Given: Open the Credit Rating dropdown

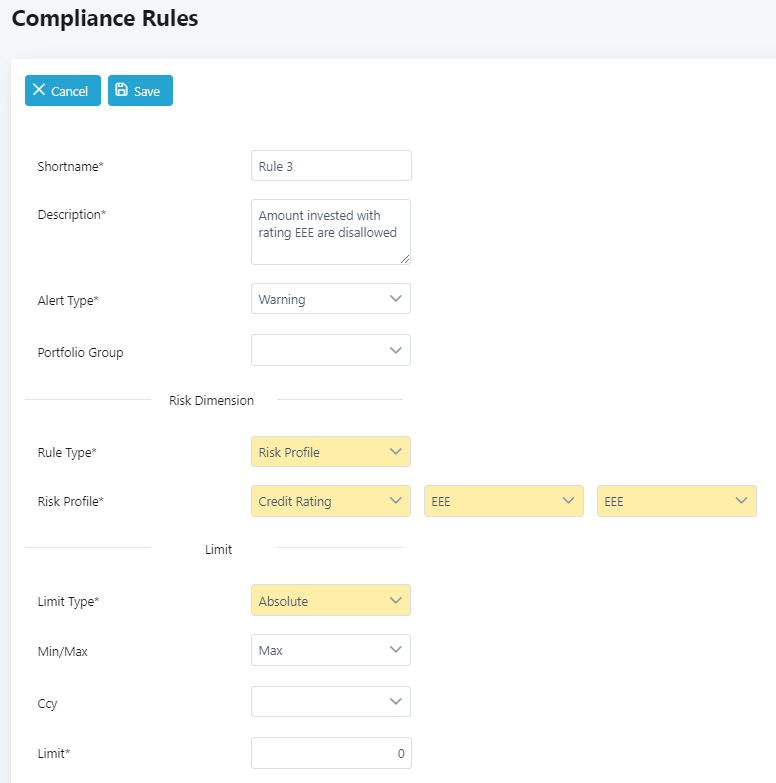Looking at the screenshot, I should 330,501.
